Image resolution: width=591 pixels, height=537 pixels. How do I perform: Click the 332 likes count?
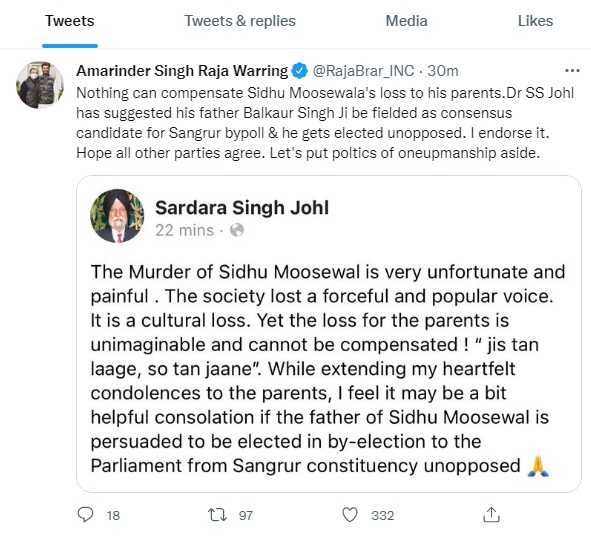383,515
